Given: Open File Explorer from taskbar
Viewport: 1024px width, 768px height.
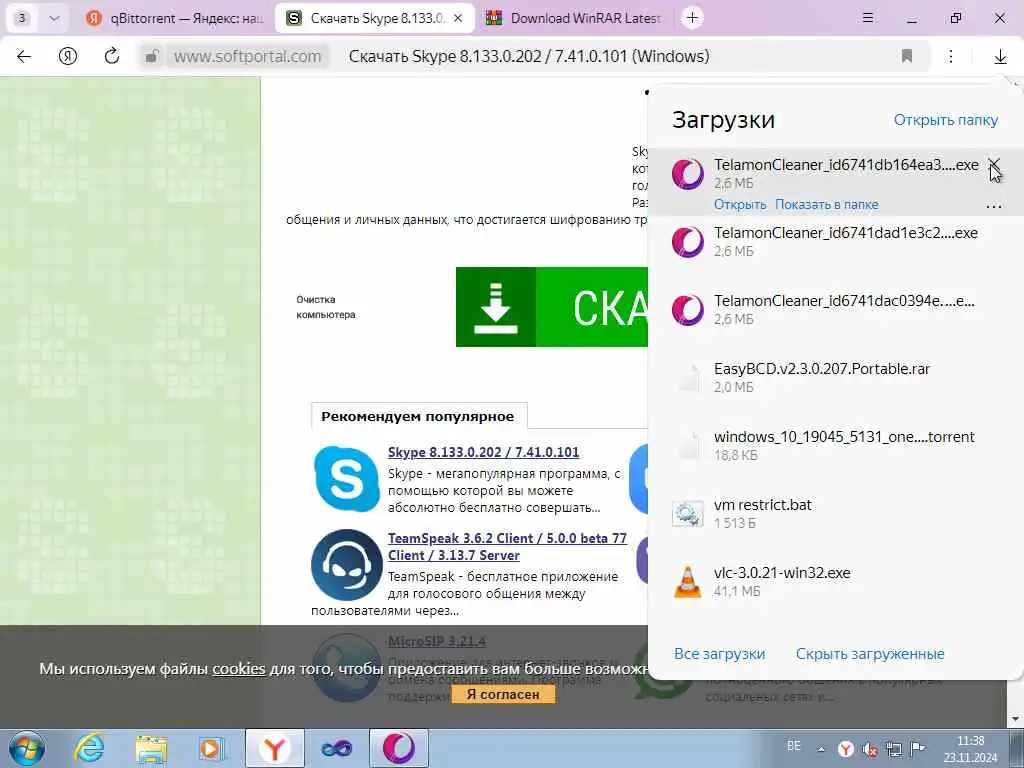Looking at the screenshot, I should click(x=152, y=748).
